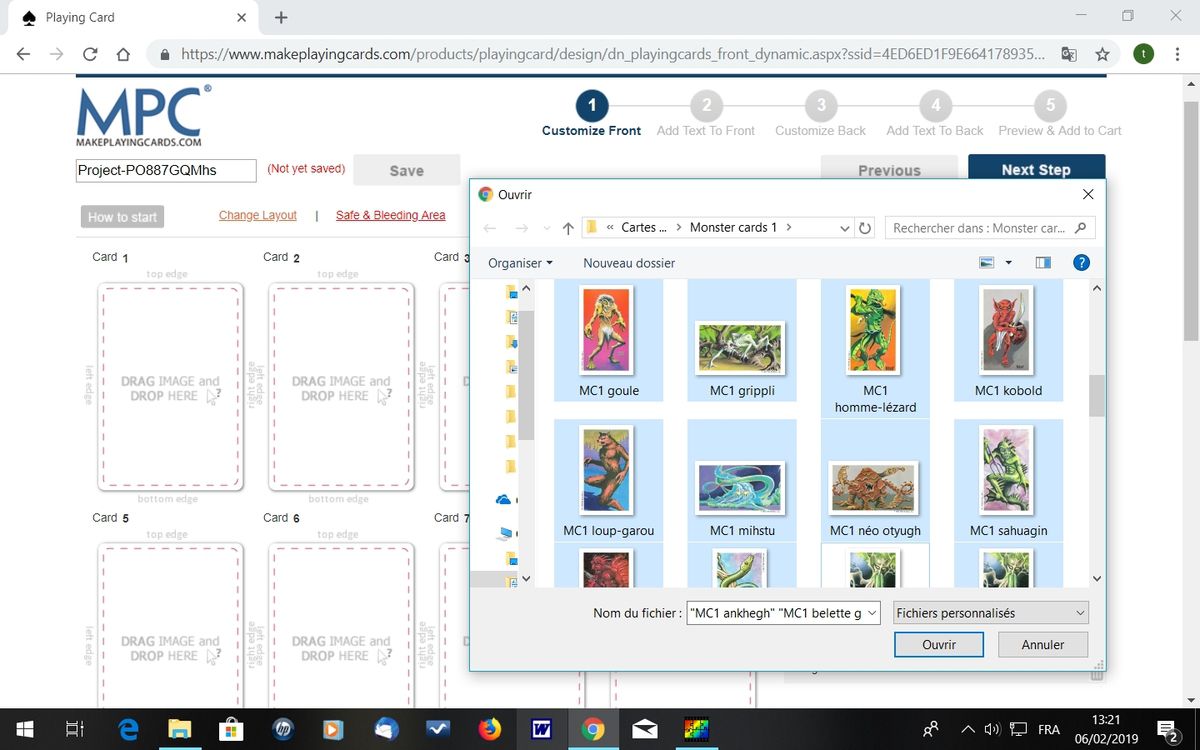This screenshot has height=750, width=1200.
Task: Open Microsoft Store from the taskbar
Action: pyautogui.click(x=231, y=729)
